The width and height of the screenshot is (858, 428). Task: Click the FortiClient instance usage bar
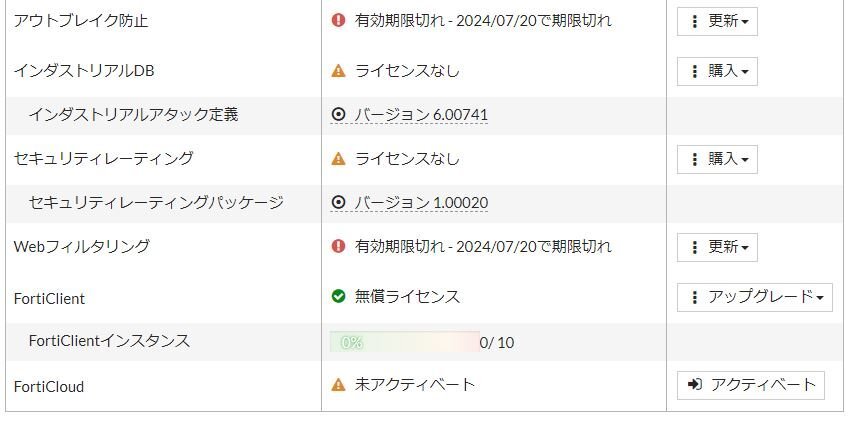click(x=404, y=342)
